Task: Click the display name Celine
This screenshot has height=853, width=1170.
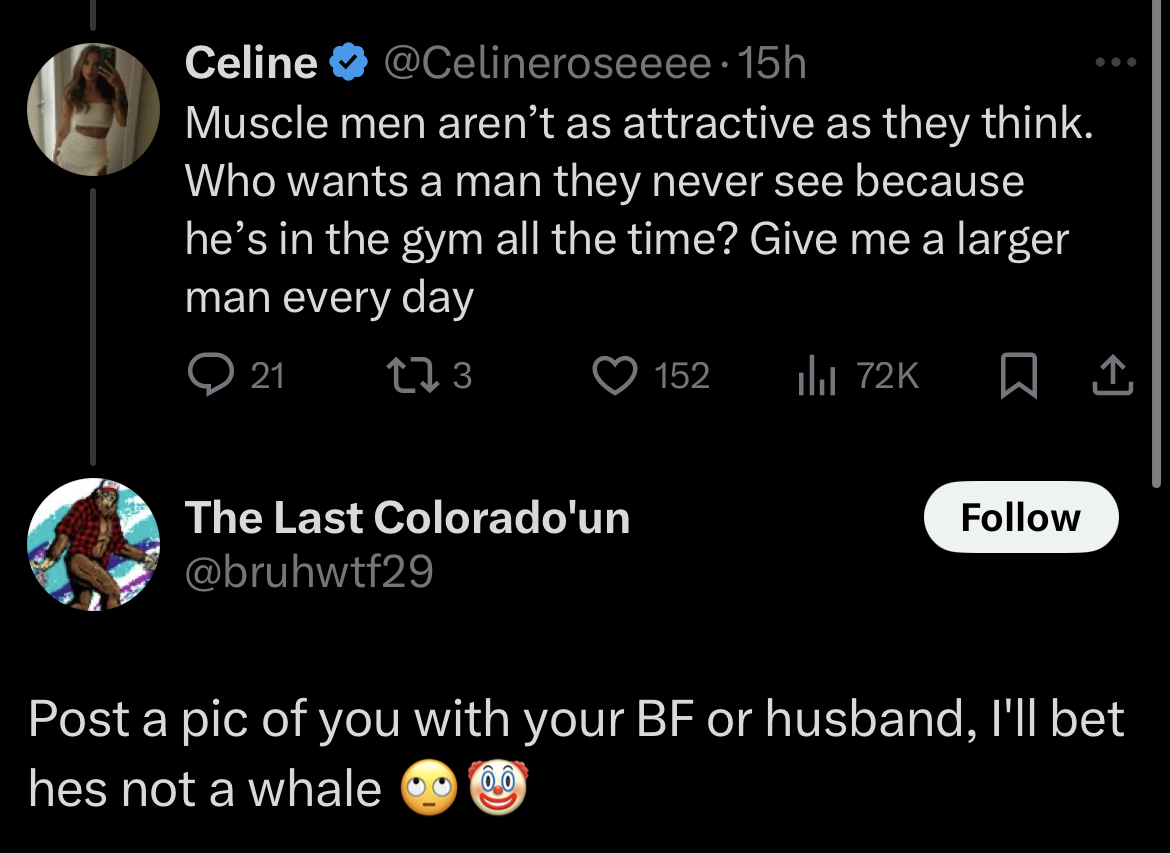Action: pos(251,64)
